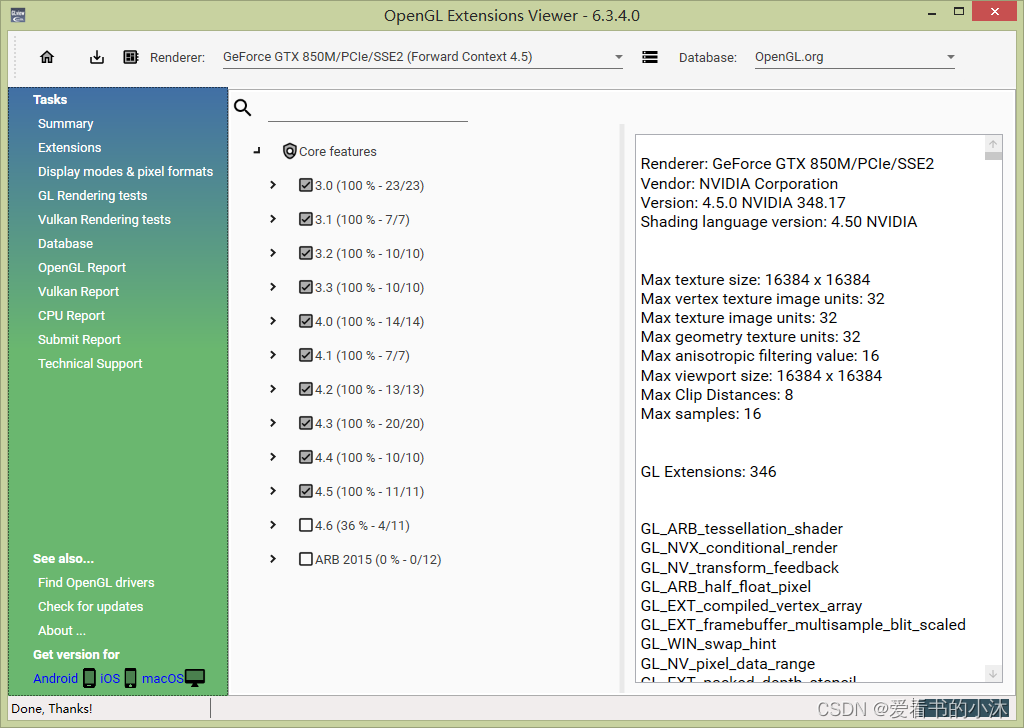
Task: Open the Database task
Action: tap(65, 244)
